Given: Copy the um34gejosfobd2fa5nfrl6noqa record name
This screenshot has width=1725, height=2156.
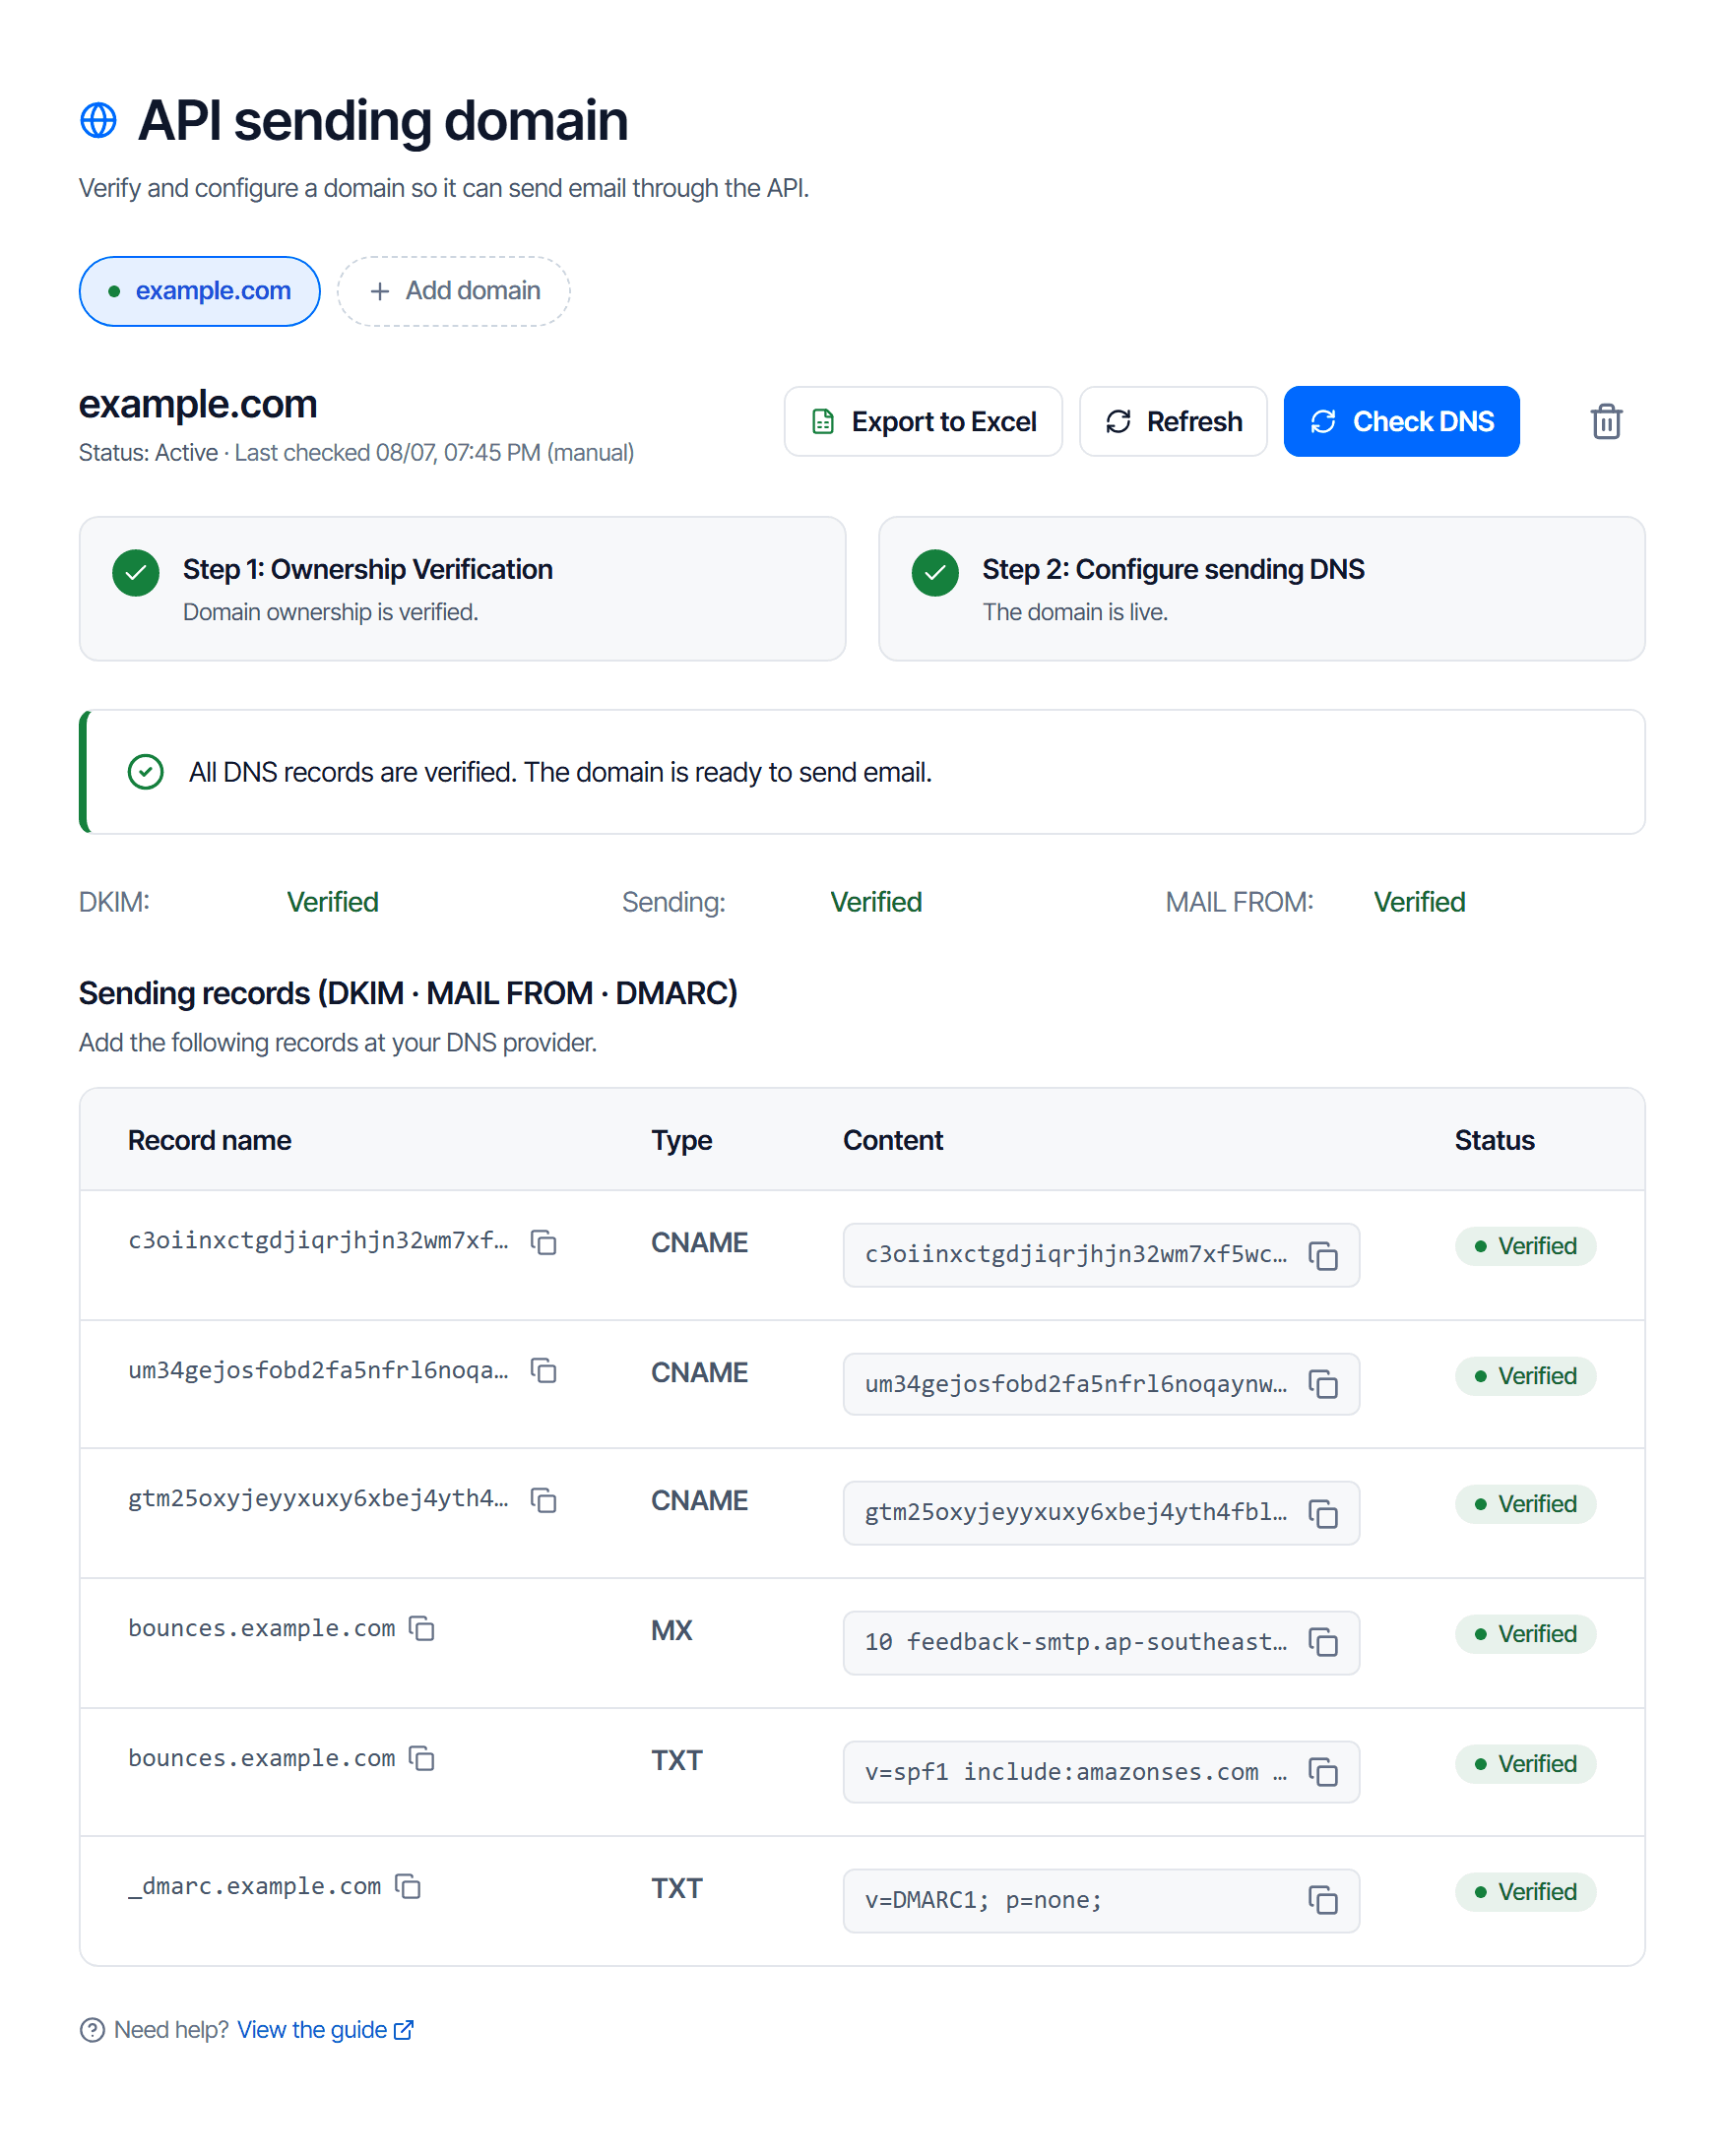Looking at the screenshot, I should pos(543,1370).
